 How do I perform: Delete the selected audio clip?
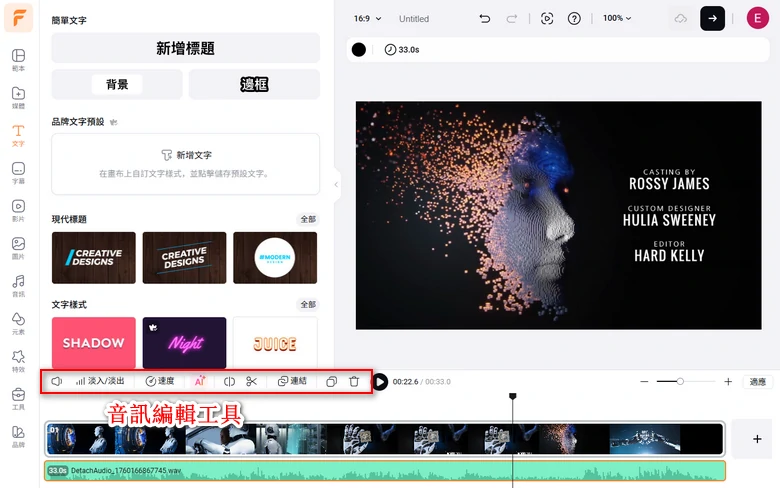pos(354,382)
